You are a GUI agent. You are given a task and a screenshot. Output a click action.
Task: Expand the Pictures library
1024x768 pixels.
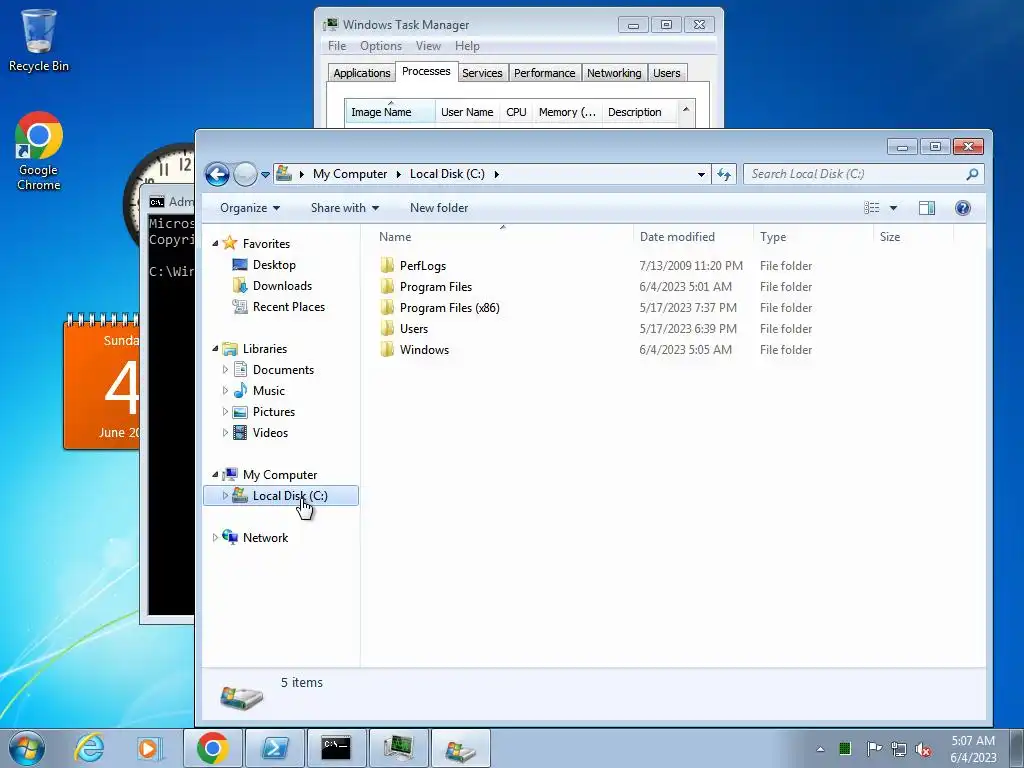225,411
